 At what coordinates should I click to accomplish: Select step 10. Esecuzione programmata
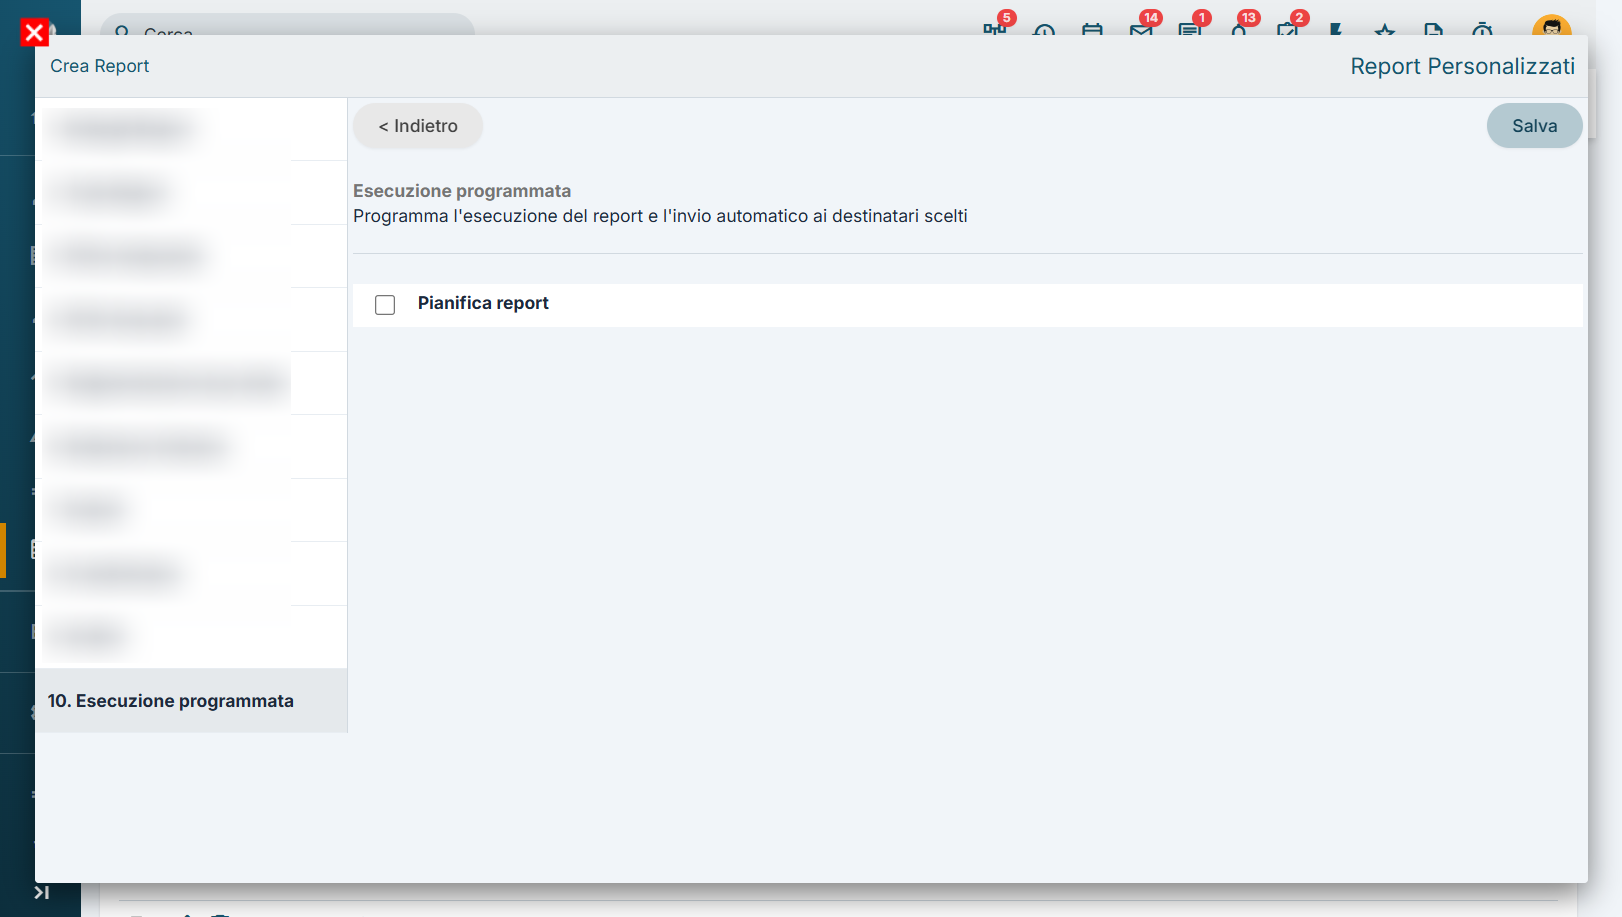(x=191, y=701)
